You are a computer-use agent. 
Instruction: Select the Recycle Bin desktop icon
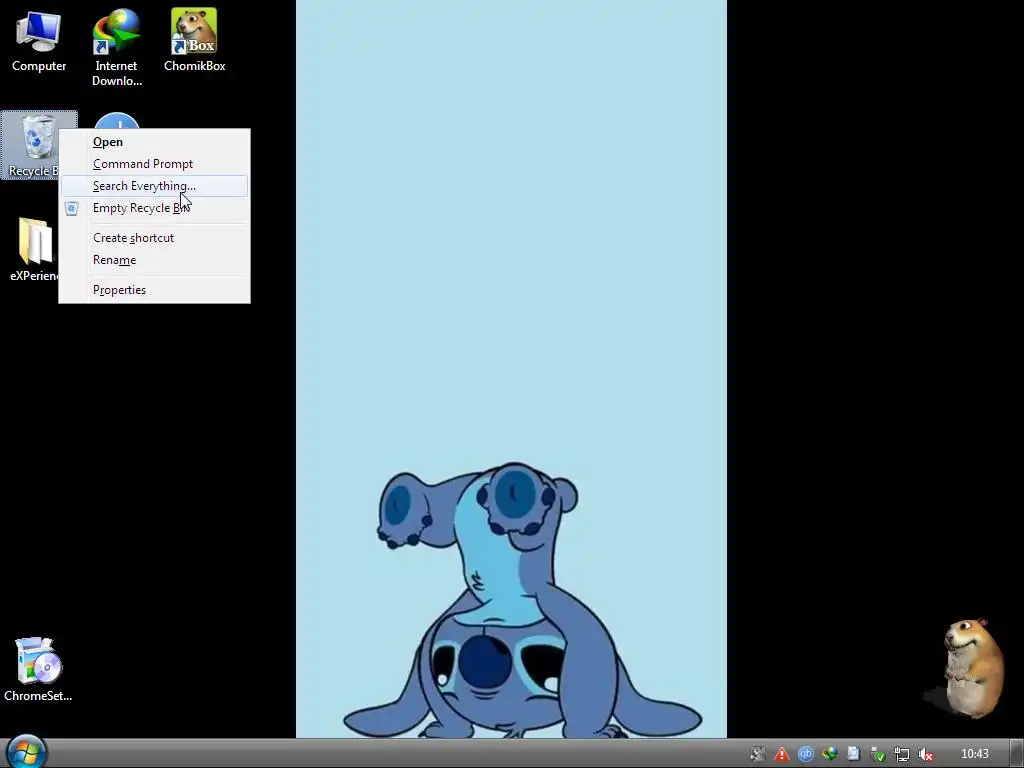(x=31, y=145)
